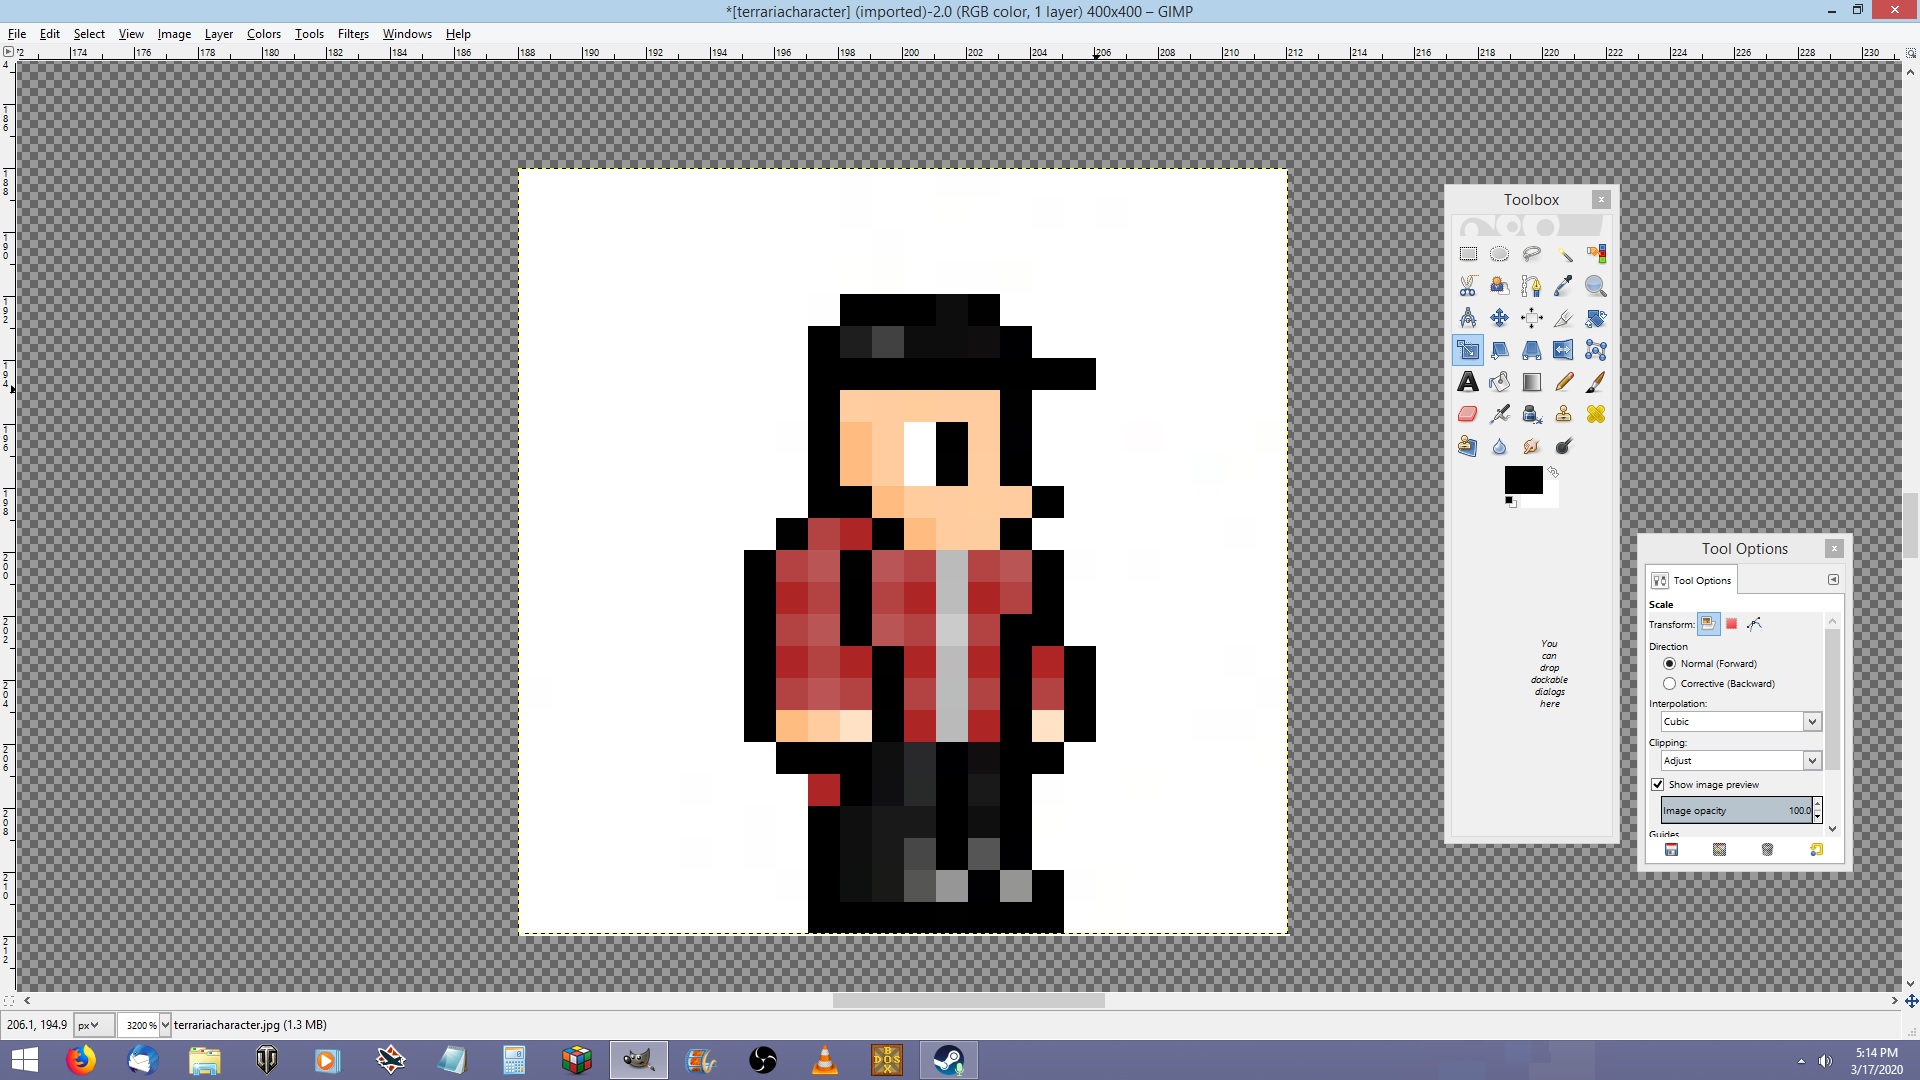Choose the Smudge finger tool
Screen dimensions: 1920x1080
pos(1531,446)
